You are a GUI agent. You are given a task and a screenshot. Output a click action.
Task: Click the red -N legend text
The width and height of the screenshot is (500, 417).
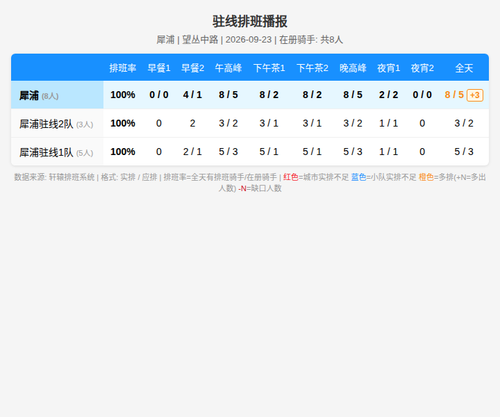click(242, 189)
